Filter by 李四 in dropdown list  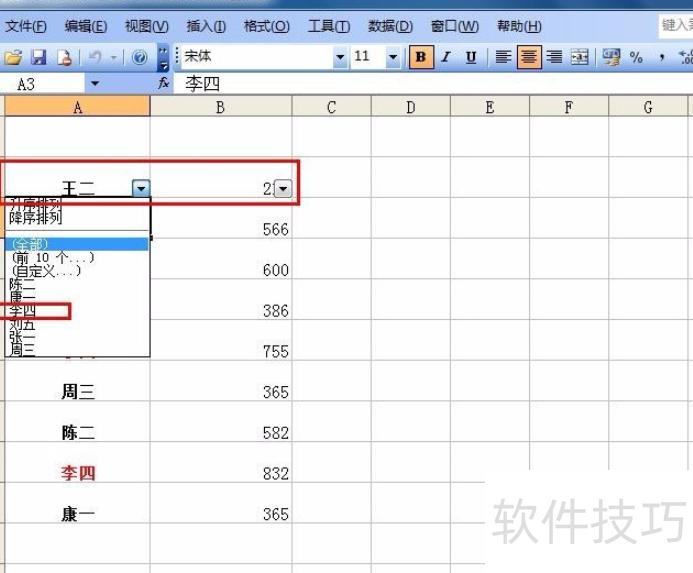77,311
